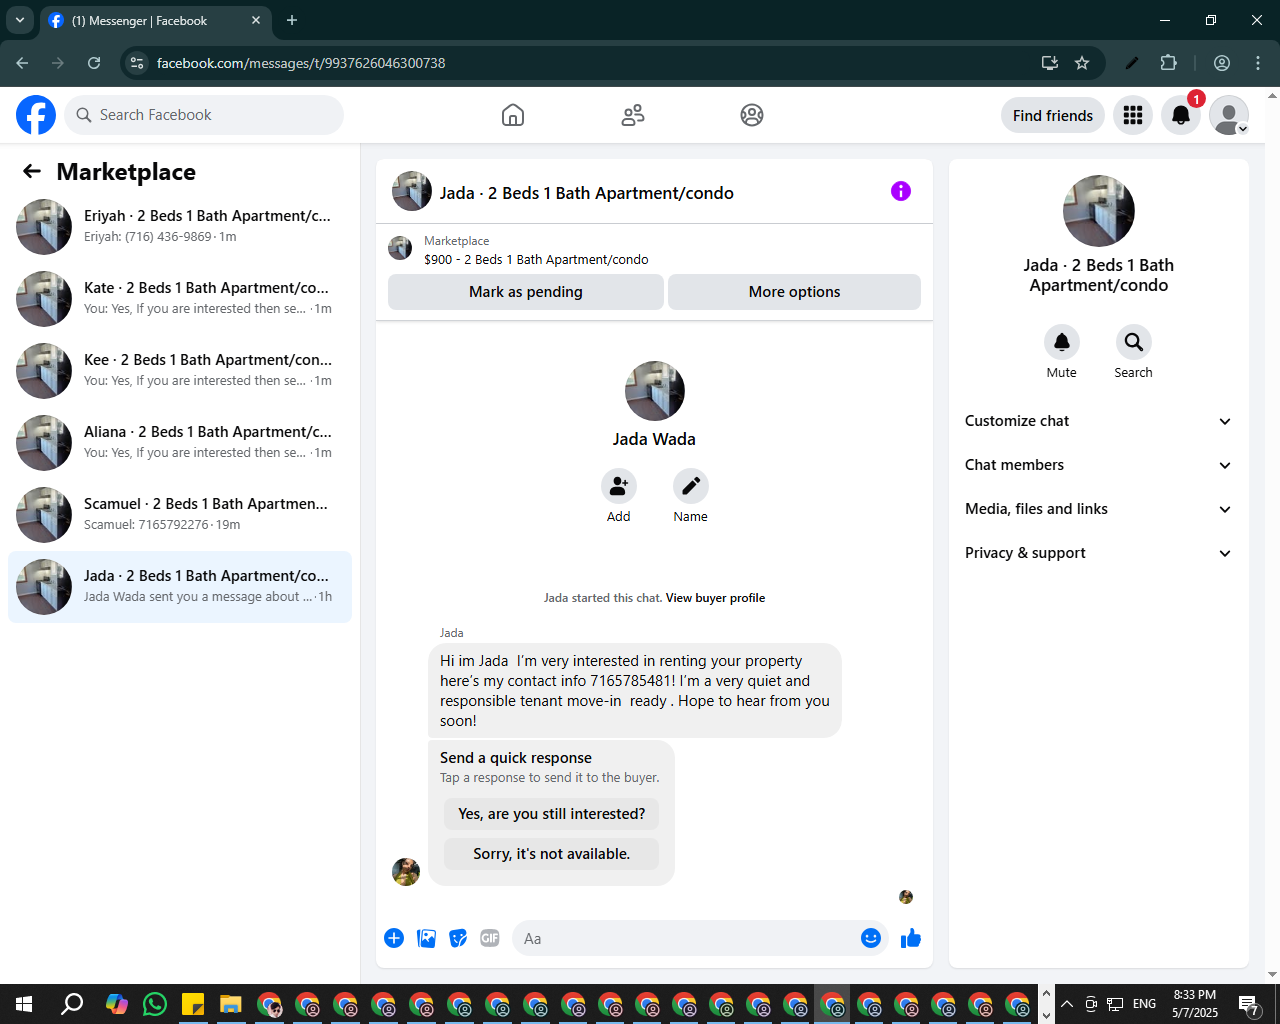Open a new browser tab

pyautogui.click(x=292, y=20)
